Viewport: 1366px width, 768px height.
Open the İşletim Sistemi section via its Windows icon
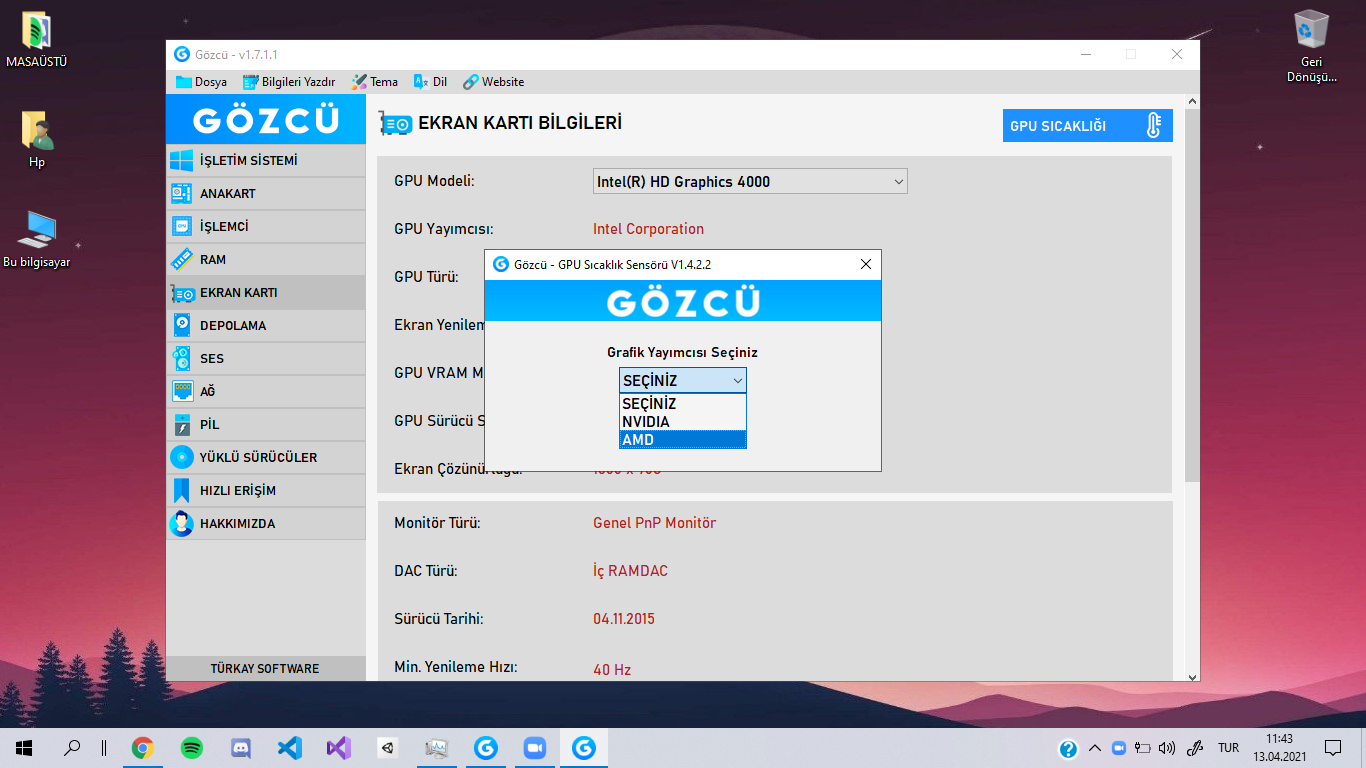[x=181, y=160]
